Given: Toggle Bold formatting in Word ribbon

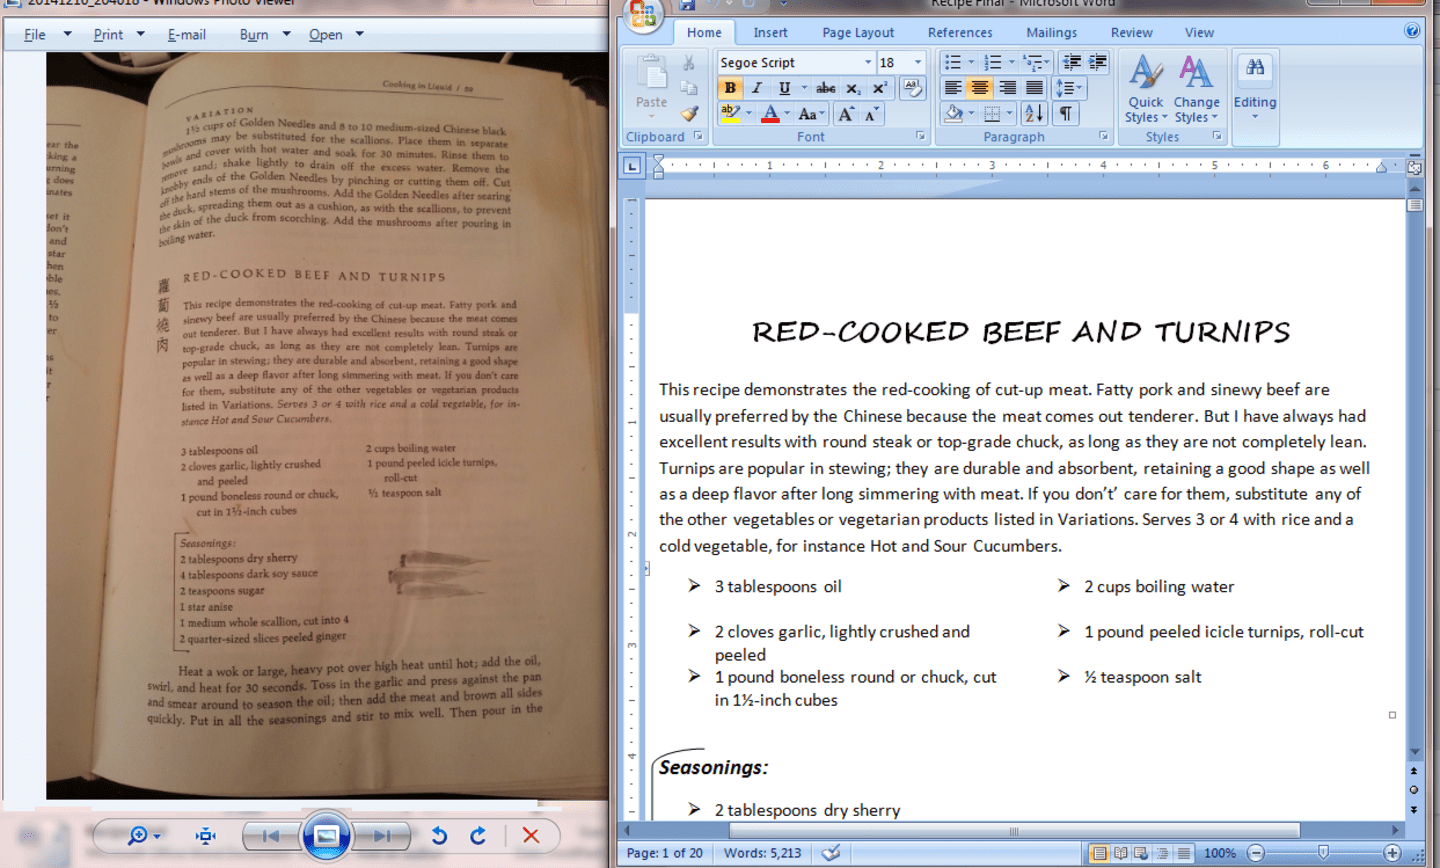Looking at the screenshot, I should click(x=730, y=88).
